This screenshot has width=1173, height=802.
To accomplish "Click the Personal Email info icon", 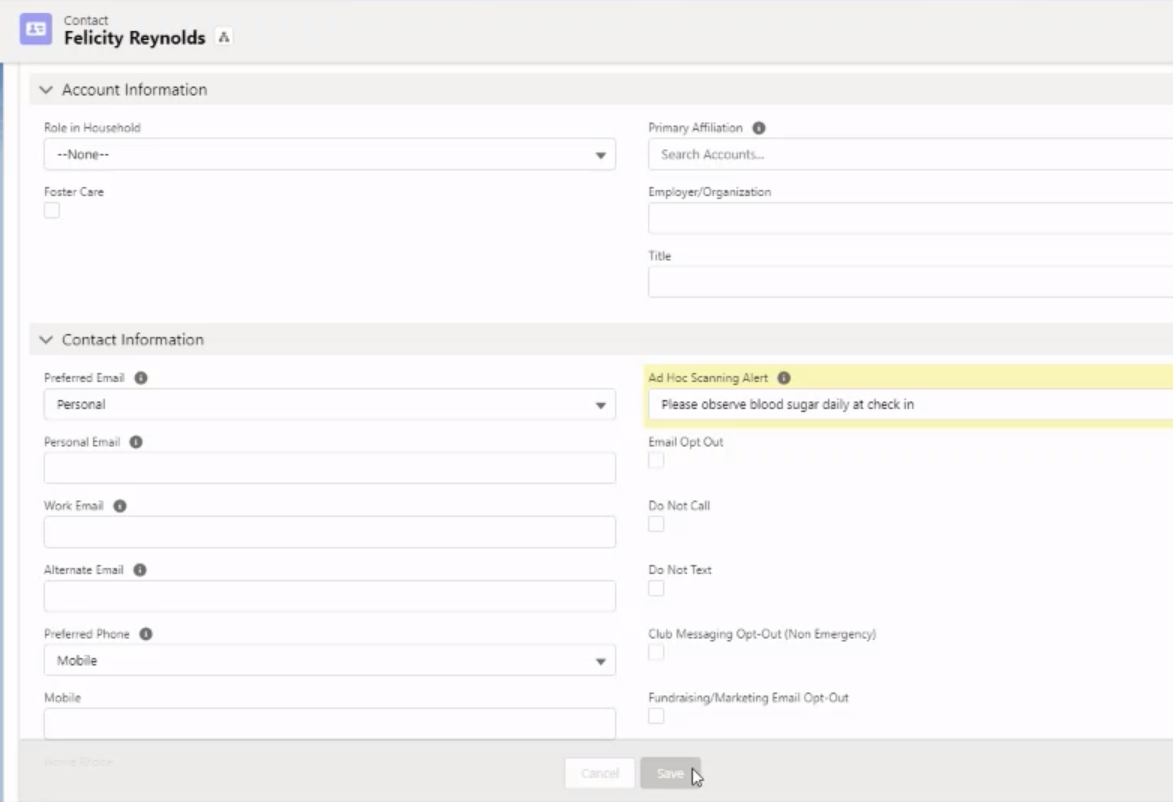I will point(134,443).
